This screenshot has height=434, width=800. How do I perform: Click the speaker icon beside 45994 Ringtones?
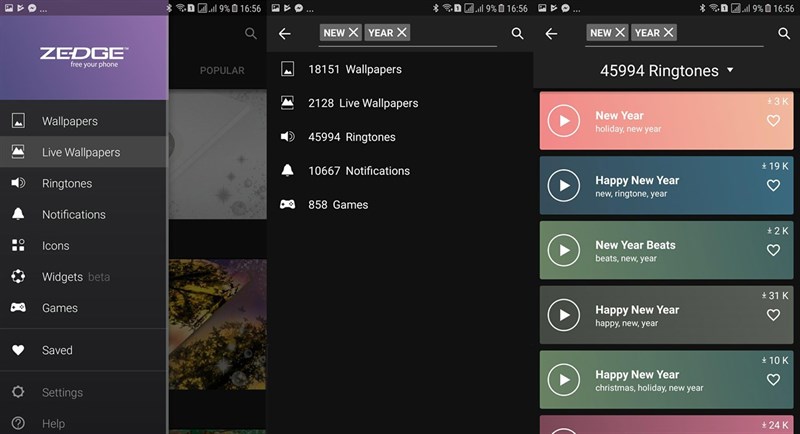coord(287,137)
